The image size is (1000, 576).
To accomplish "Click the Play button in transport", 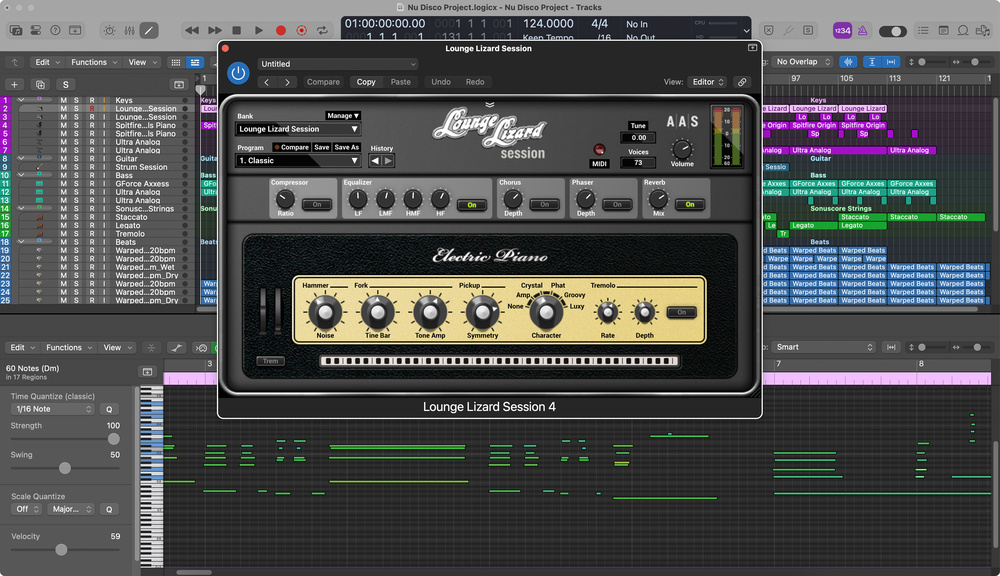I will pos(259,31).
